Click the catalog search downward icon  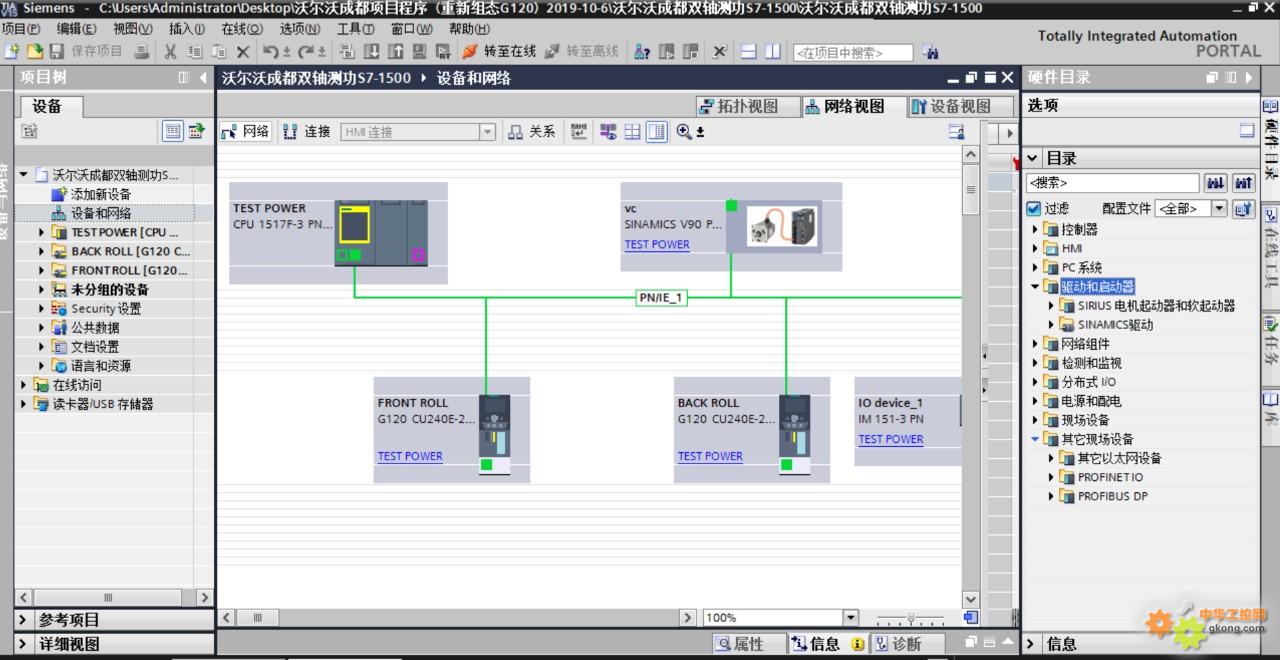(1216, 183)
